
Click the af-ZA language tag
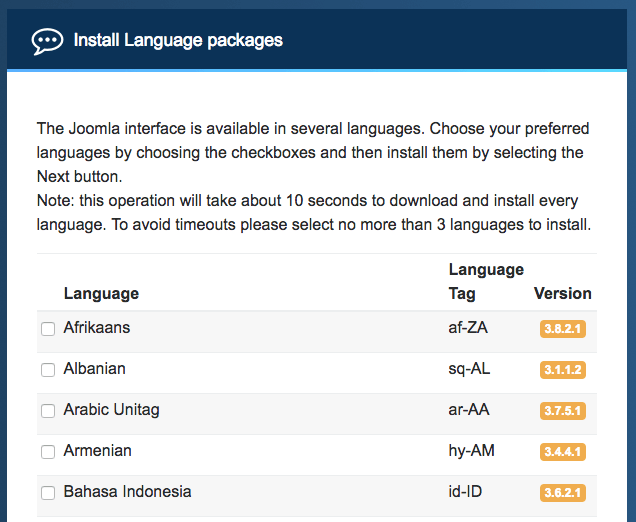pyautogui.click(x=468, y=328)
